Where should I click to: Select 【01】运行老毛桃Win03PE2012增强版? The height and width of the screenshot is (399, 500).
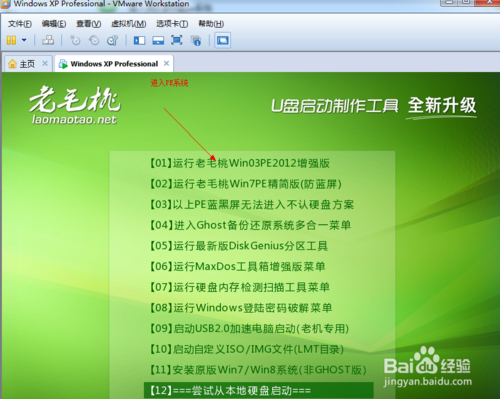(240, 163)
